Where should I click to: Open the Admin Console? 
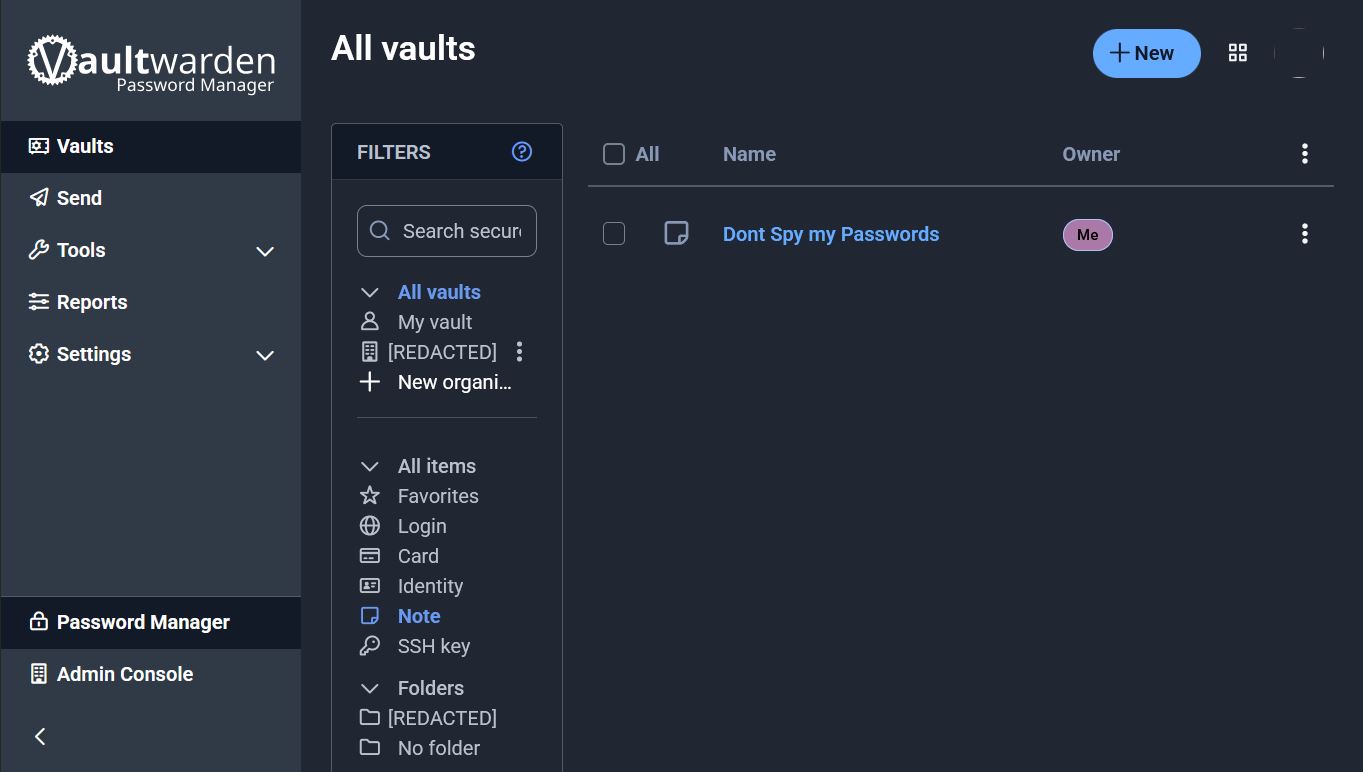pos(124,673)
